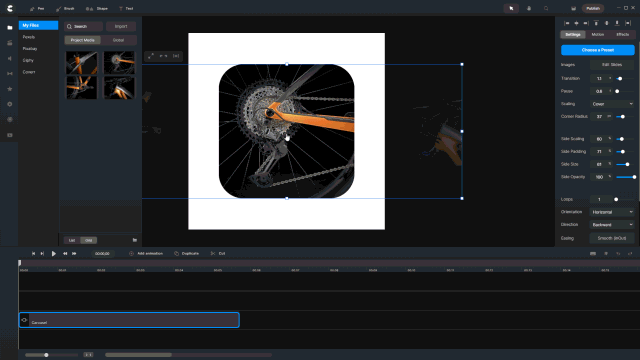640x360 pixels.
Task: Switch to the Effects tab
Action: [622, 35]
